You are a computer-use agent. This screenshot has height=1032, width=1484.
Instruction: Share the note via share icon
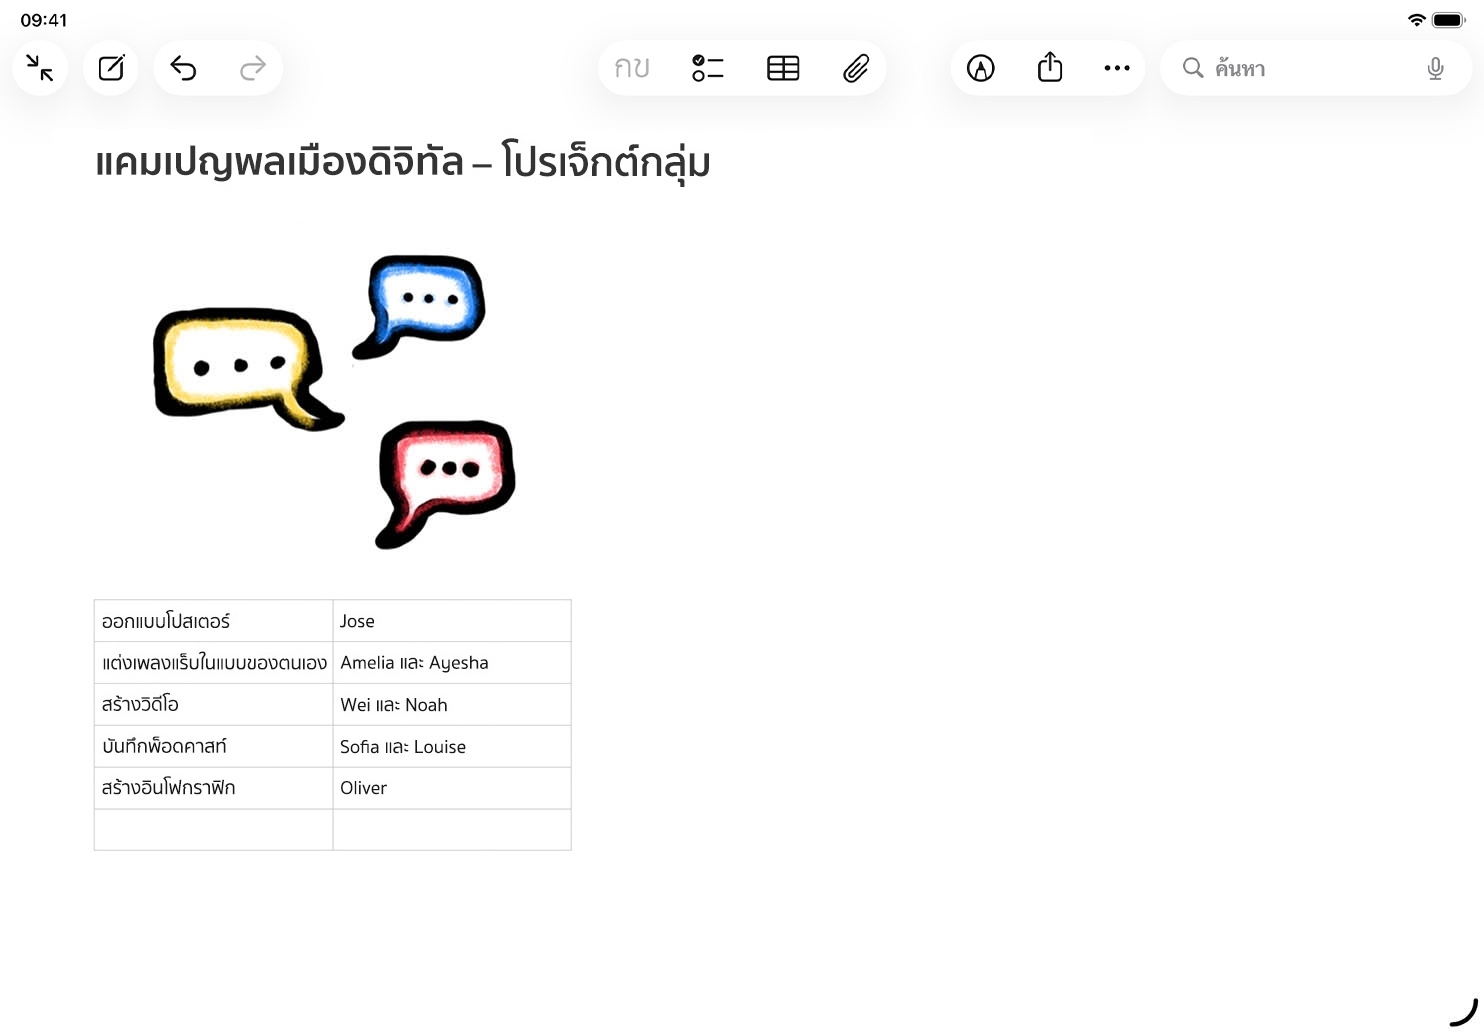(x=1050, y=68)
